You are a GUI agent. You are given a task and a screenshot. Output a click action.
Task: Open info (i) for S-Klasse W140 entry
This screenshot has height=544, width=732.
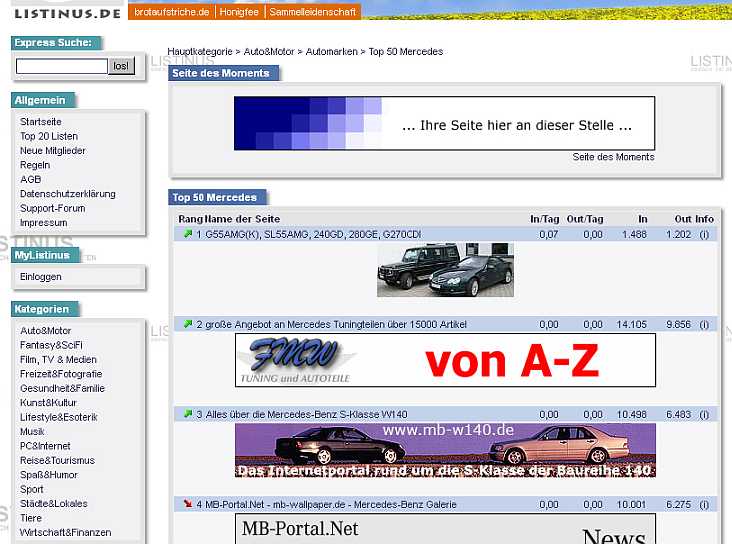(704, 415)
